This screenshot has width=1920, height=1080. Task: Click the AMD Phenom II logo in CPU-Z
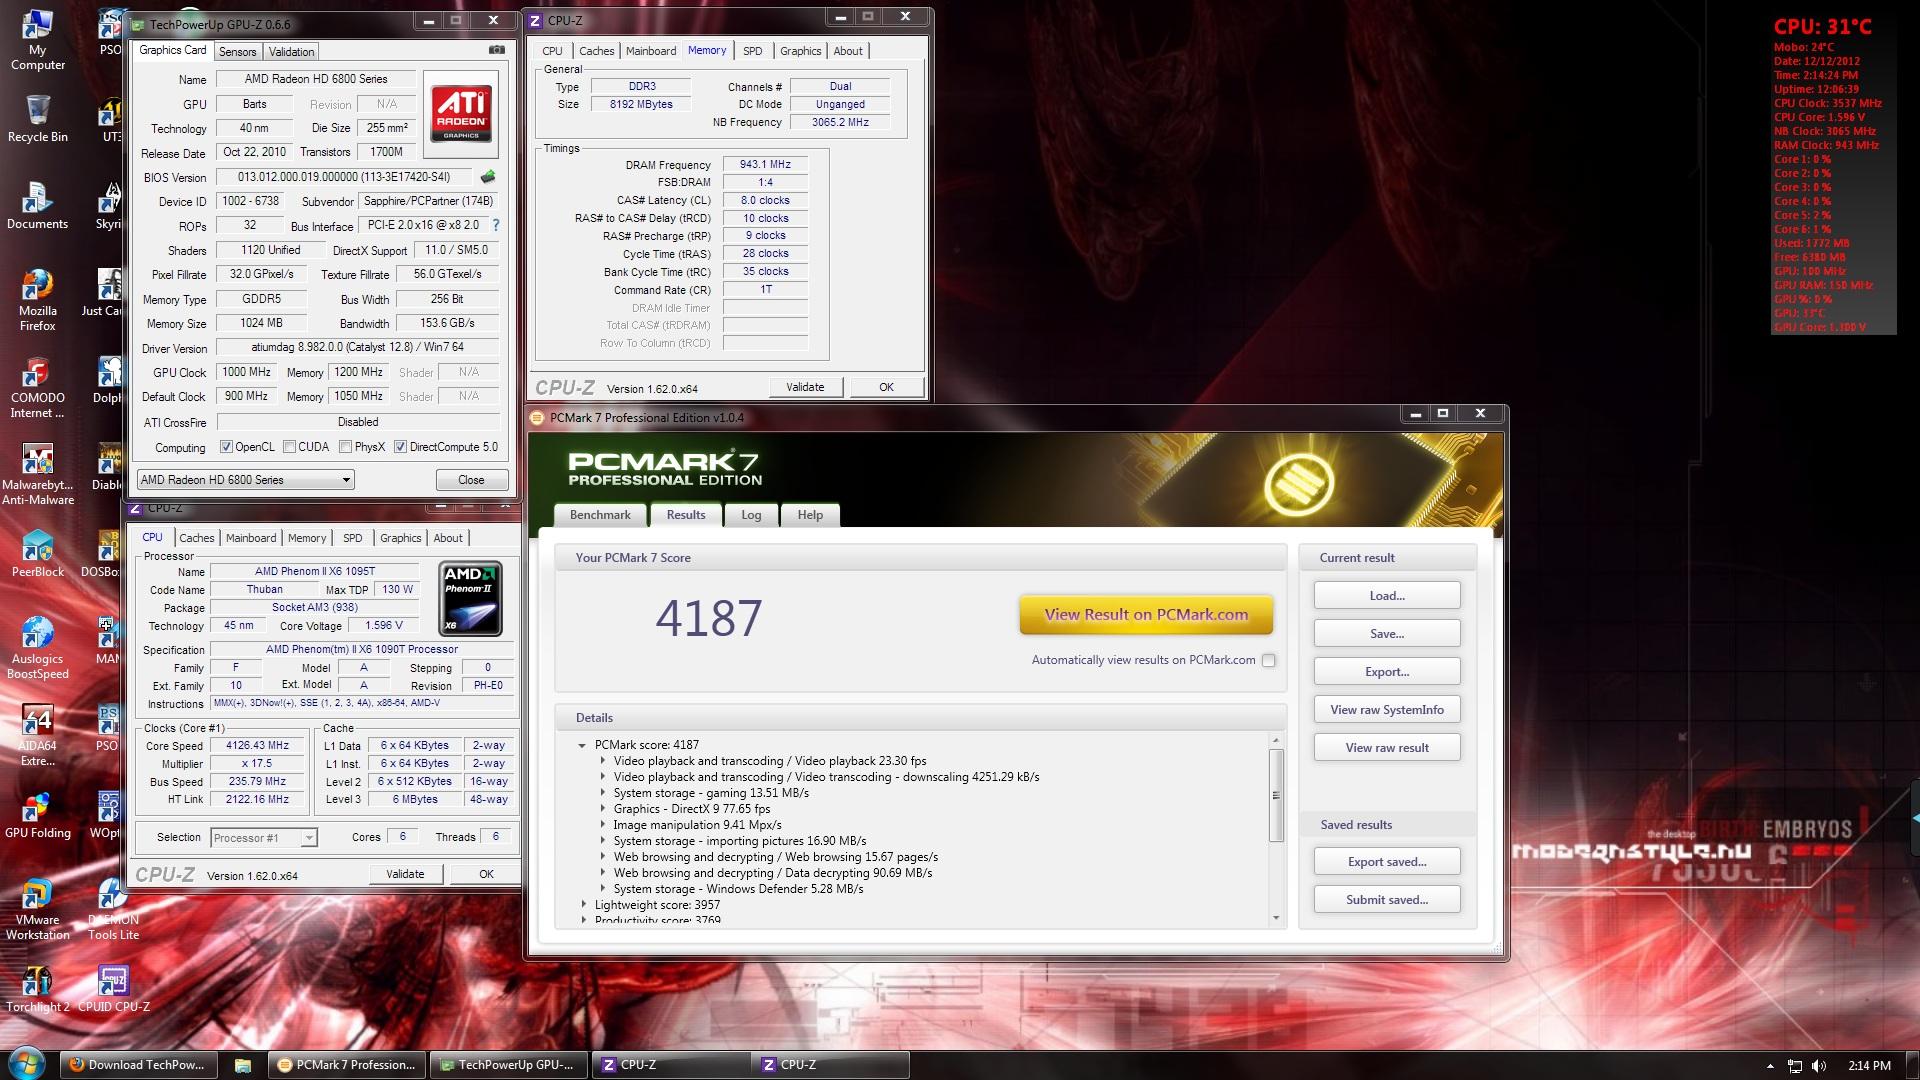coord(470,599)
